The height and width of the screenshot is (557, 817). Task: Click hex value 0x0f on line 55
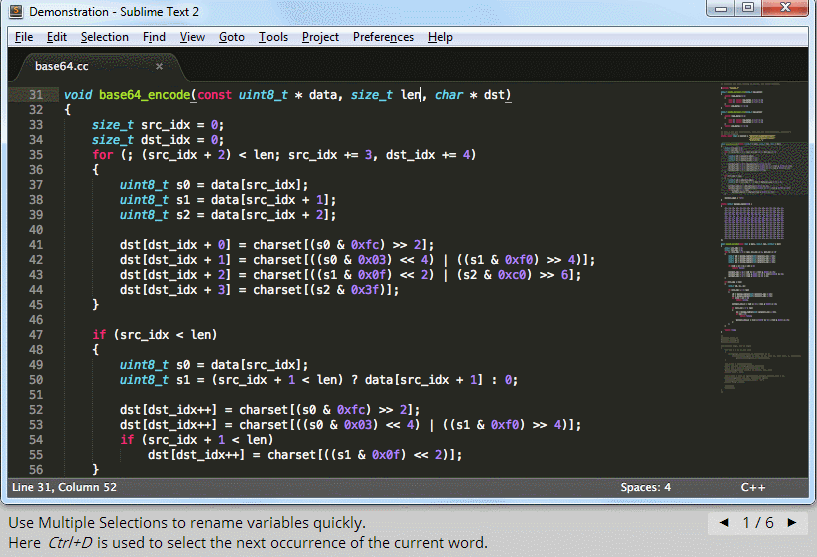click(x=386, y=455)
